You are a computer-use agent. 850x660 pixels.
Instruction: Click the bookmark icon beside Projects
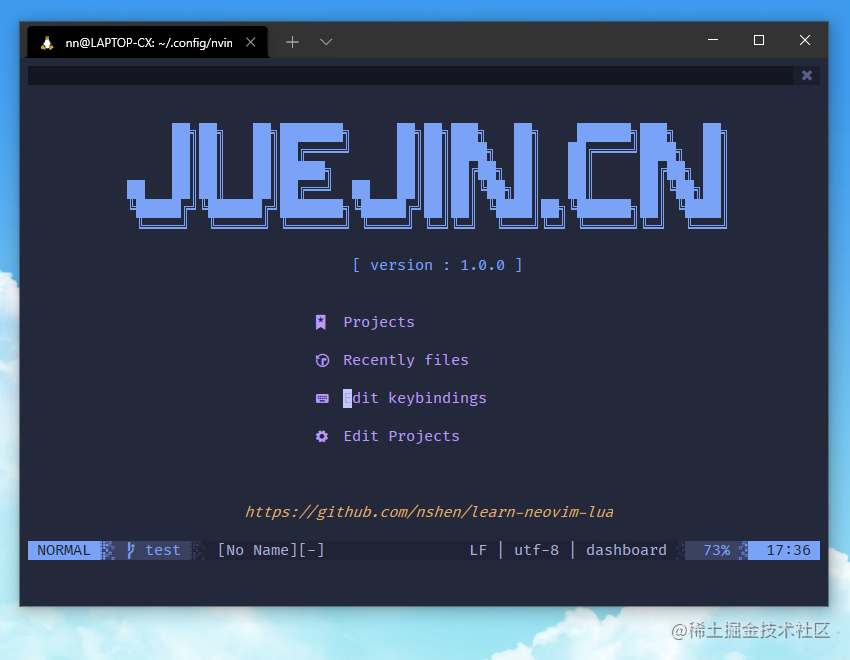pyautogui.click(x=321, y=322)
